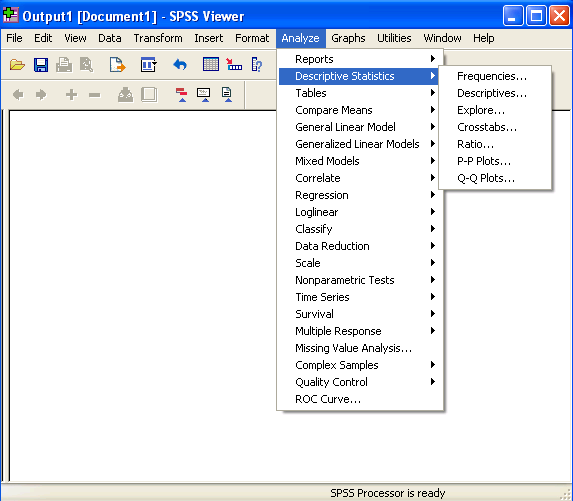Click the Open file folder icon
Viewport: 573px width, 501px height.
(x=17, y=65)
